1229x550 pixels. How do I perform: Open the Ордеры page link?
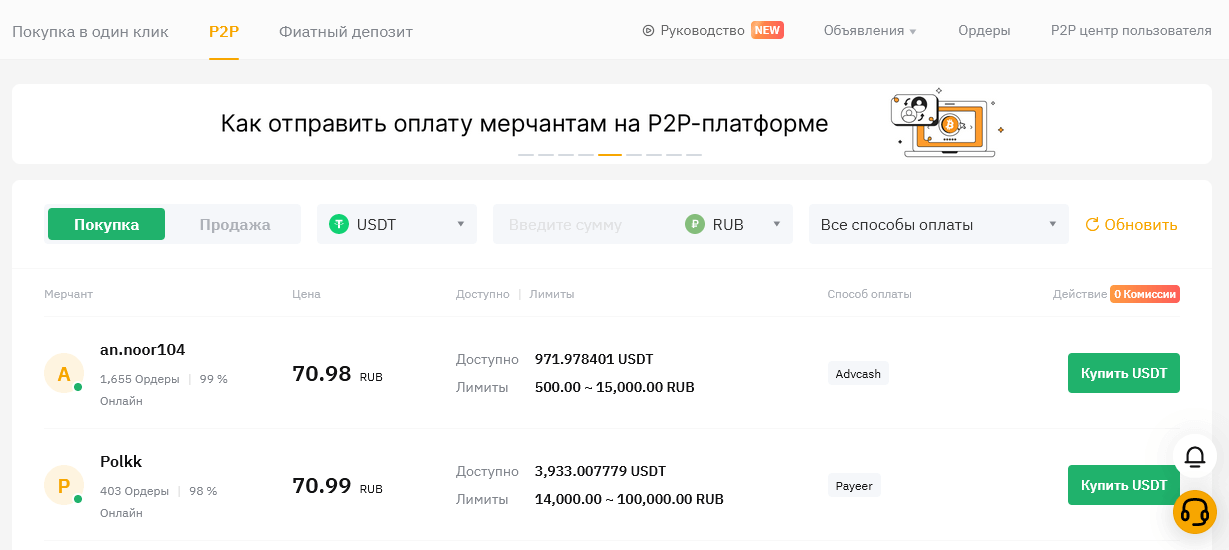(x=983, y=31)
